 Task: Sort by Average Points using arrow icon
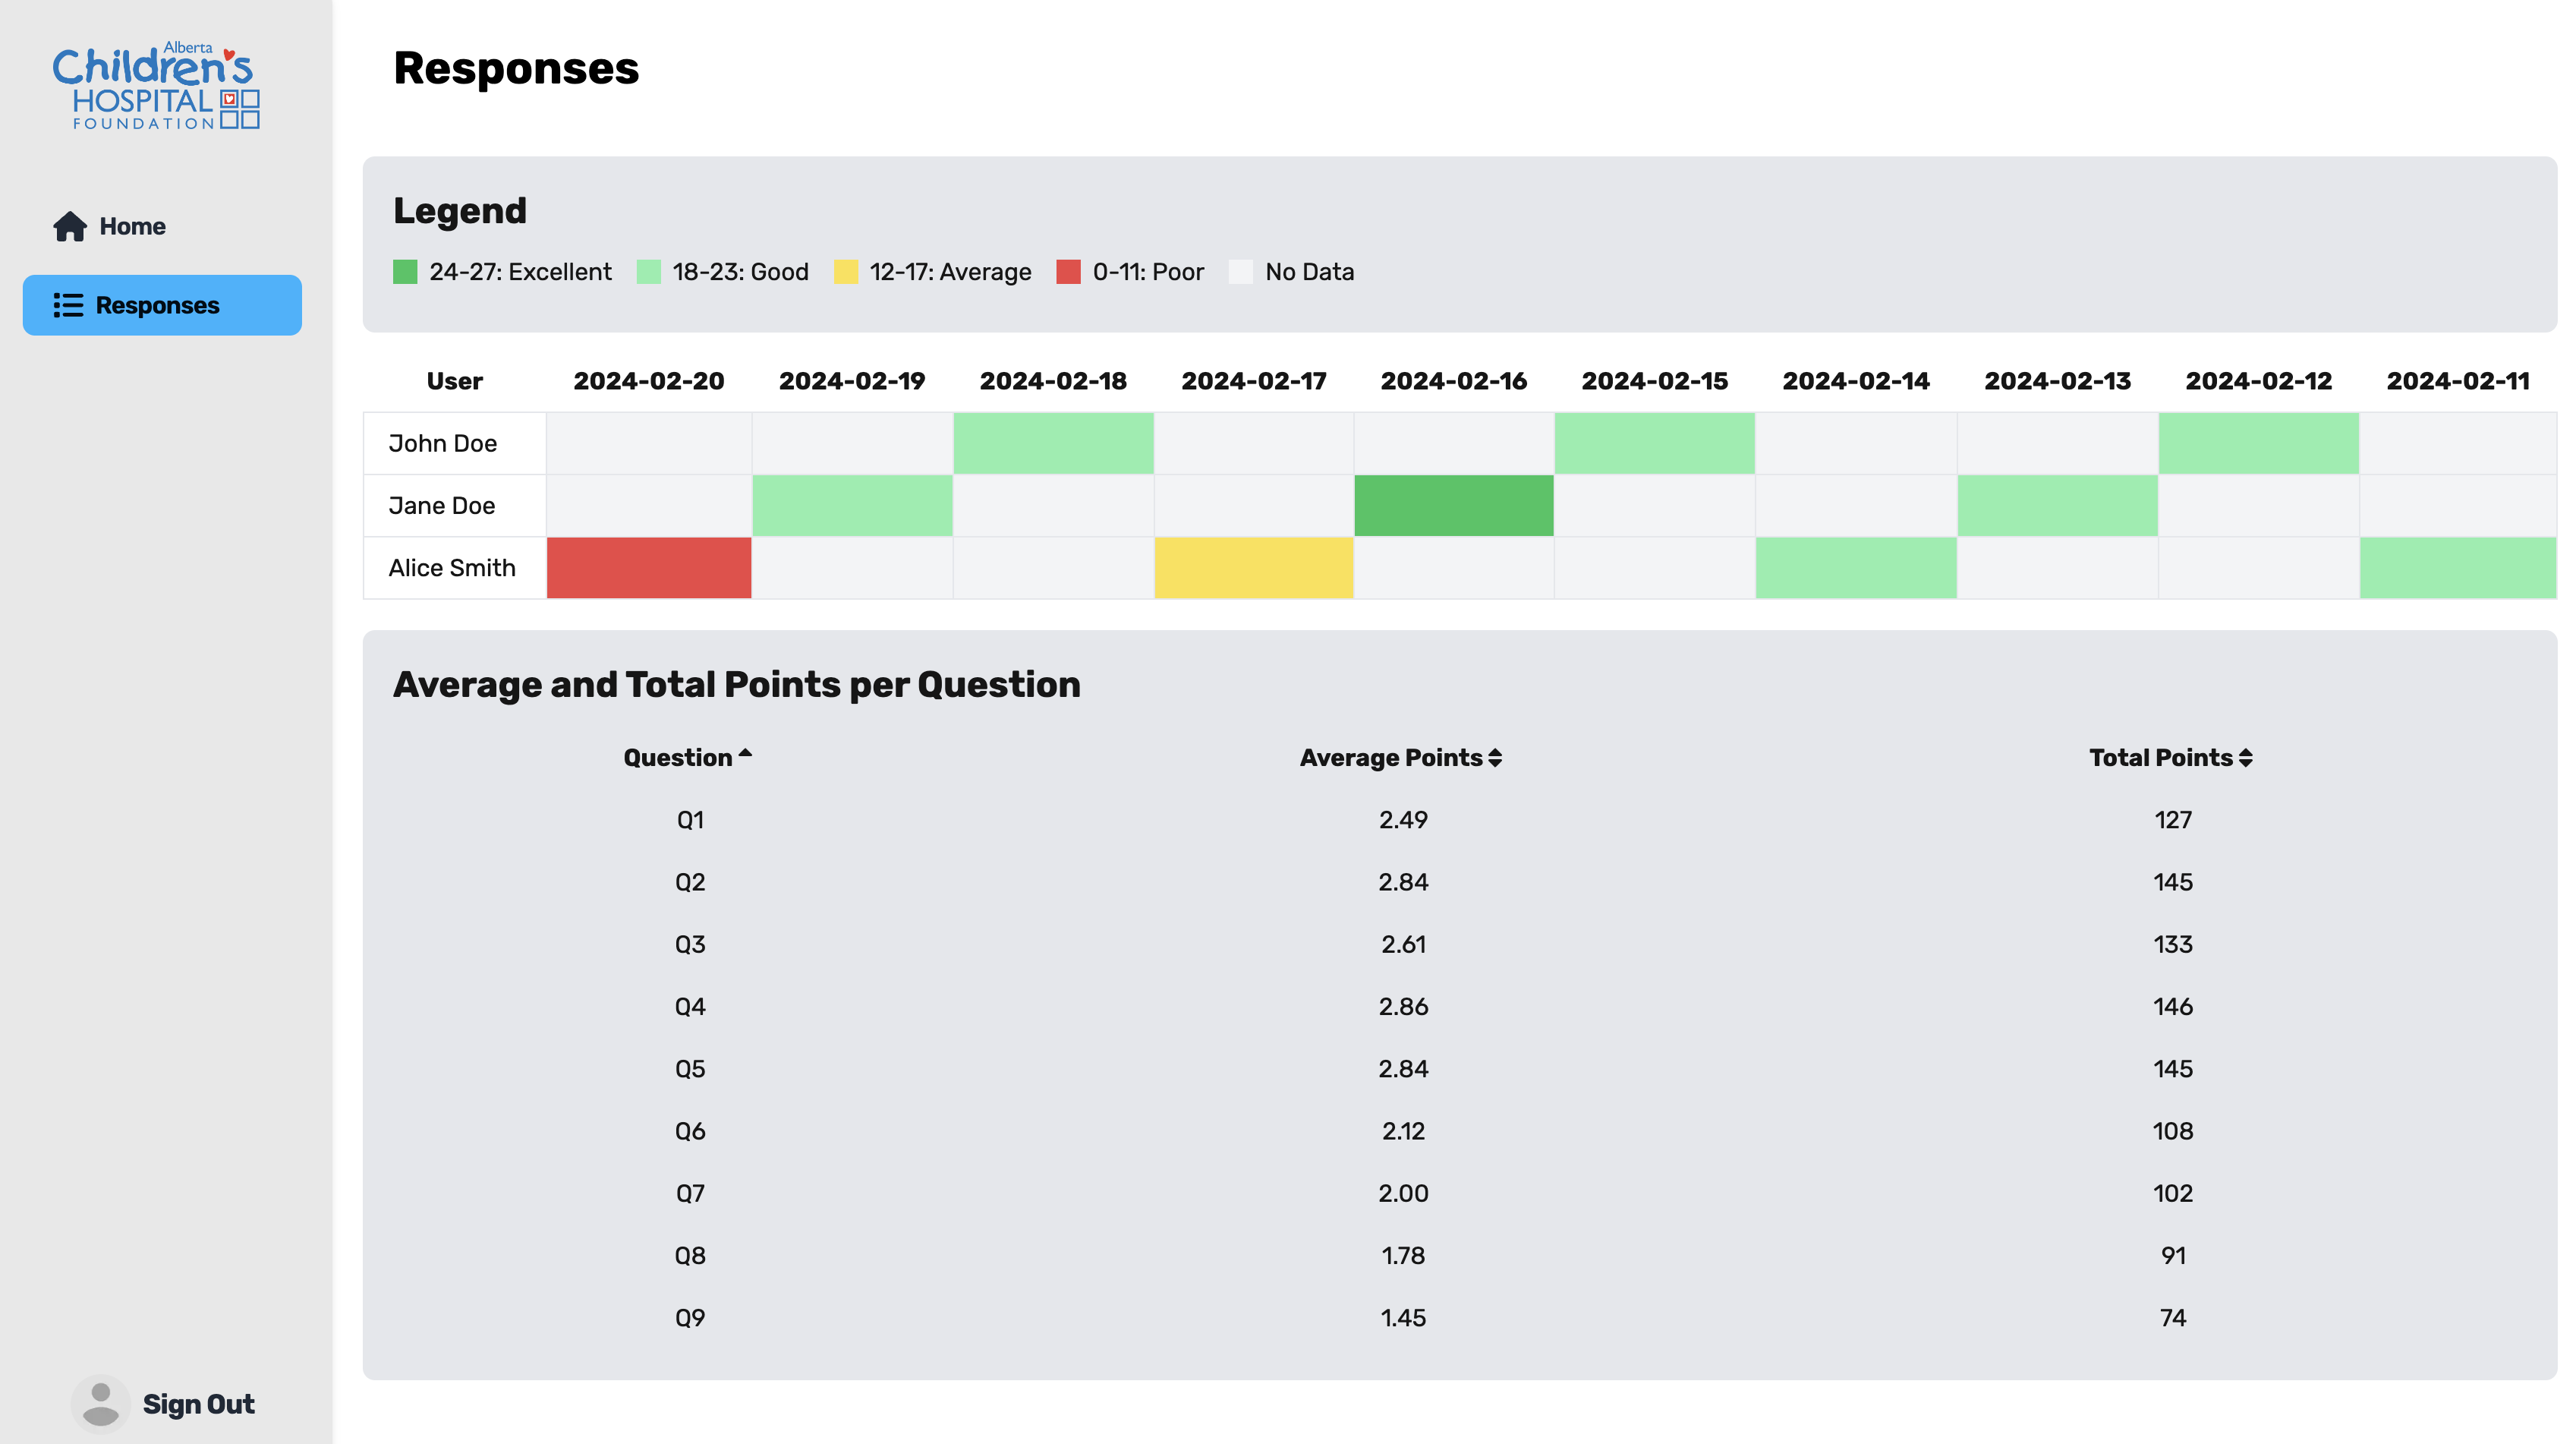click(x=1495, y=758)
